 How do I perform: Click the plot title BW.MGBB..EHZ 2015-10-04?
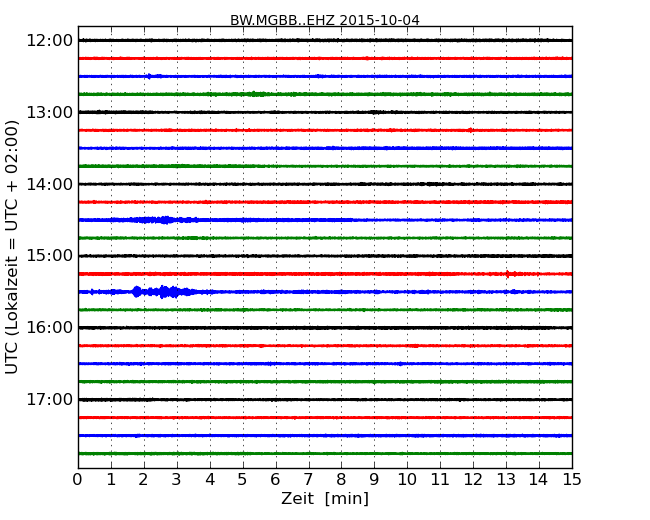[325, 20]
